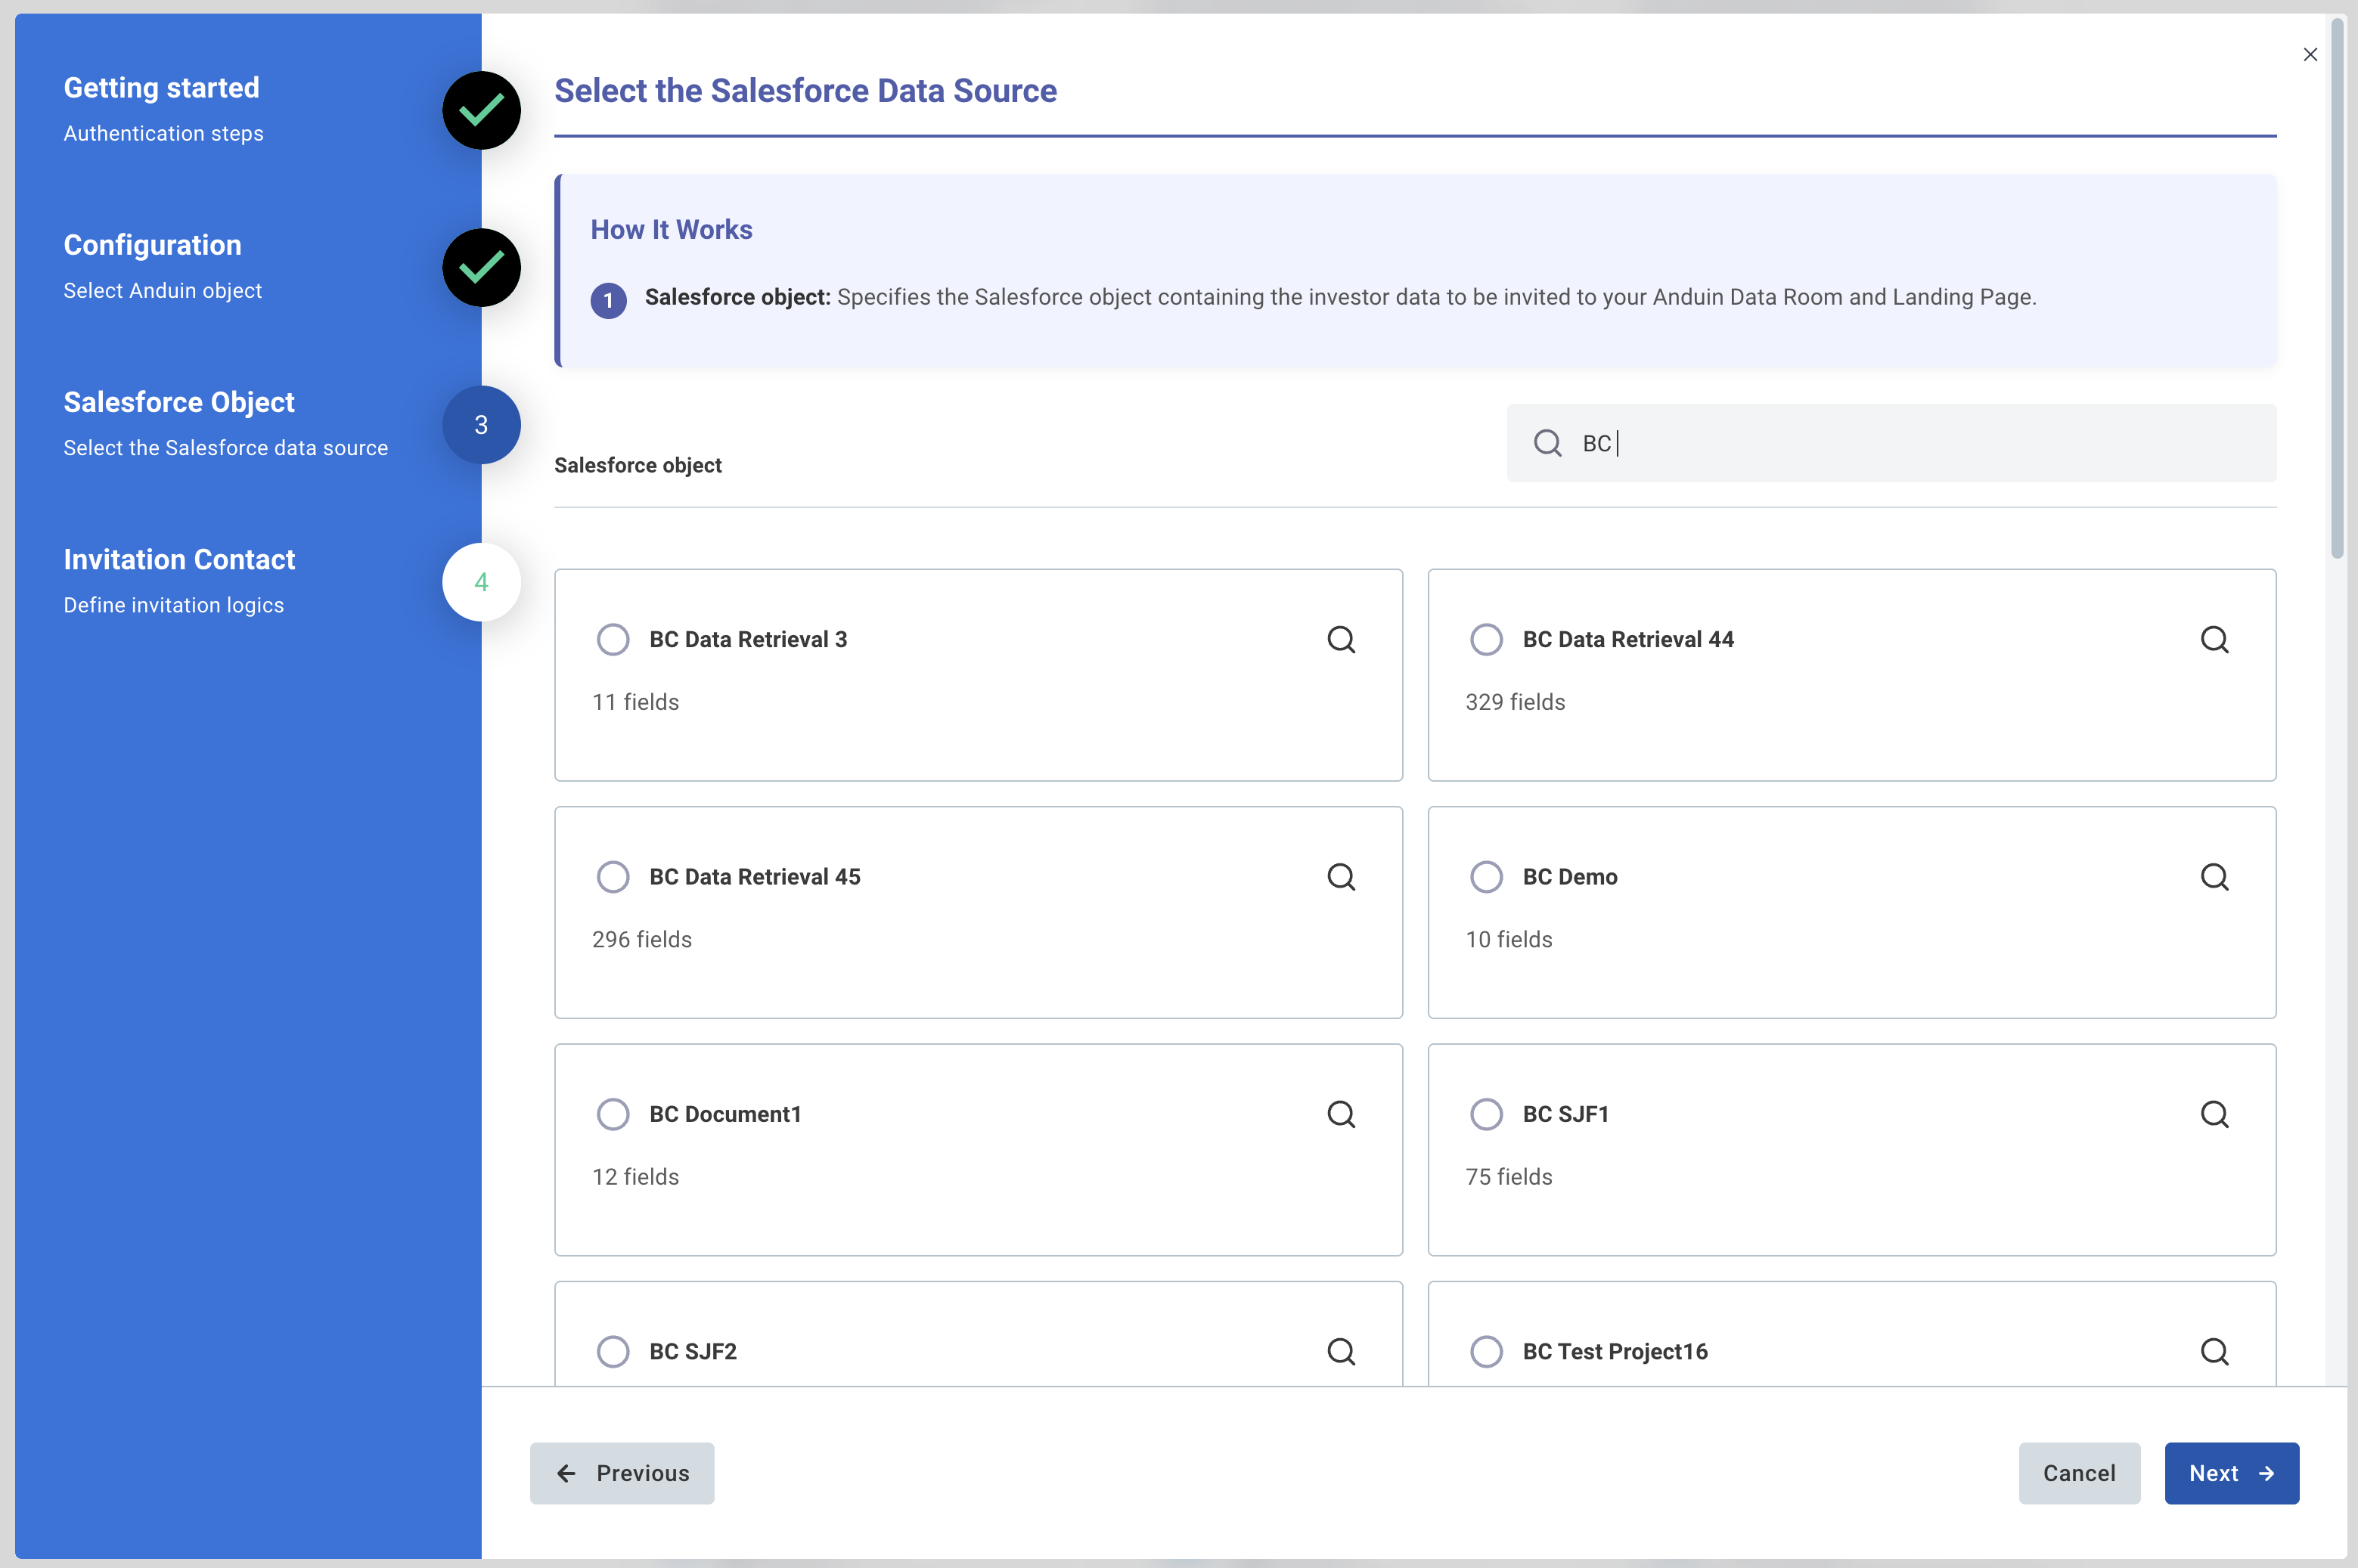Preview BC Document1 with magnifier icon

(1341, 1114)
